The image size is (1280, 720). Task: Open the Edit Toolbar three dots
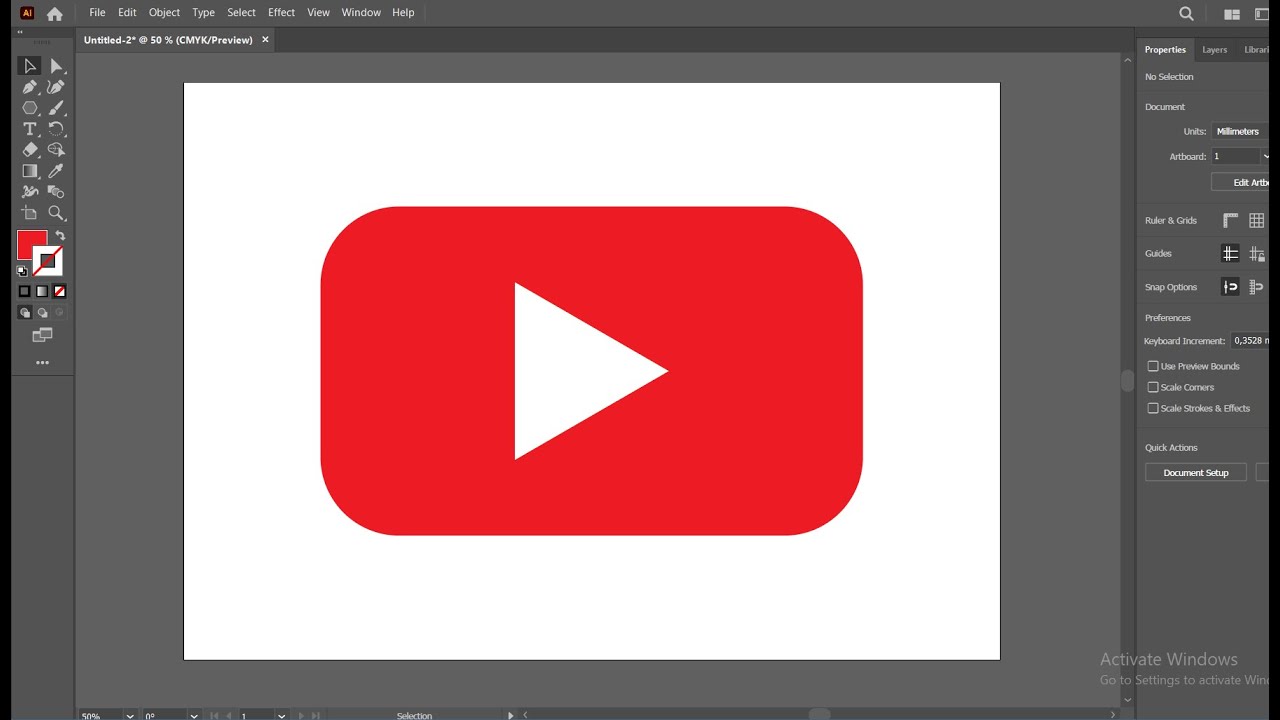(42, 363)
